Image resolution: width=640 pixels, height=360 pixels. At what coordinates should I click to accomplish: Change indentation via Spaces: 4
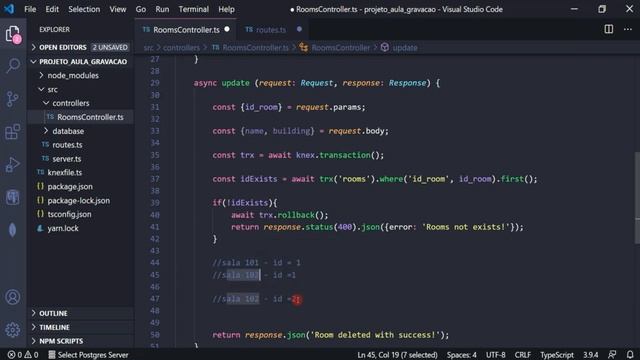pyautogui.click(x=462, y=355)
